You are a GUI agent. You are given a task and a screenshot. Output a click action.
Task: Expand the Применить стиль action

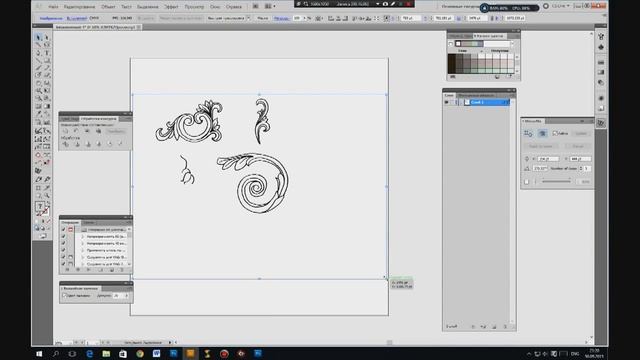[82, 250]
